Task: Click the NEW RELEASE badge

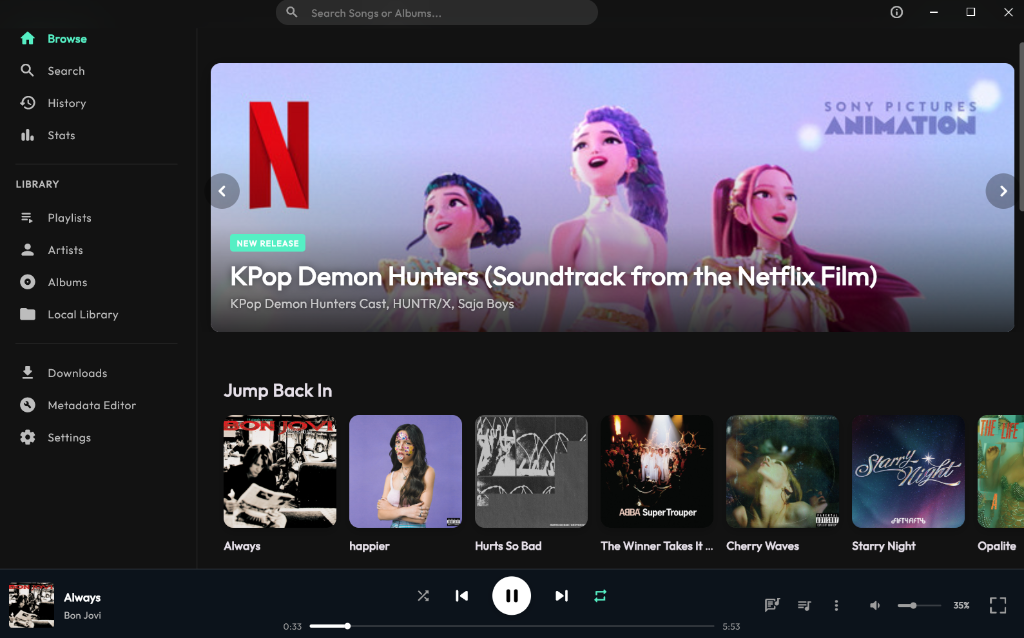Action: 267,243
